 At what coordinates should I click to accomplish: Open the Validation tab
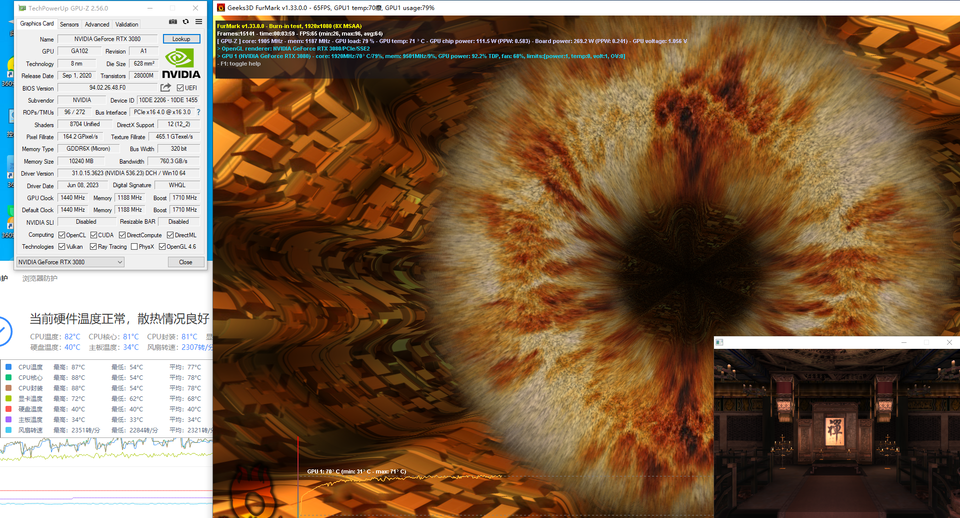(127, 24)
